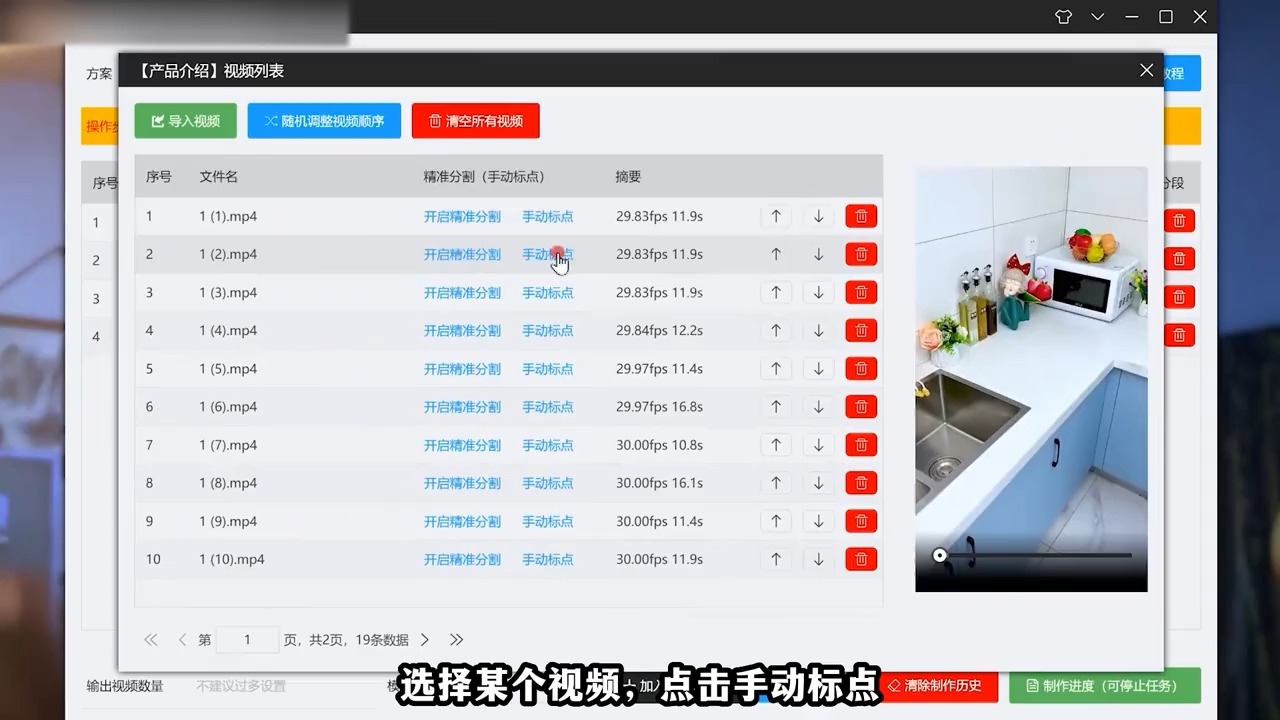This screenshot has width=1280, height=720.
Task: Move 1 (9).mp4 down with arrow
Action: pyautogui.click(x=818, y=521)
